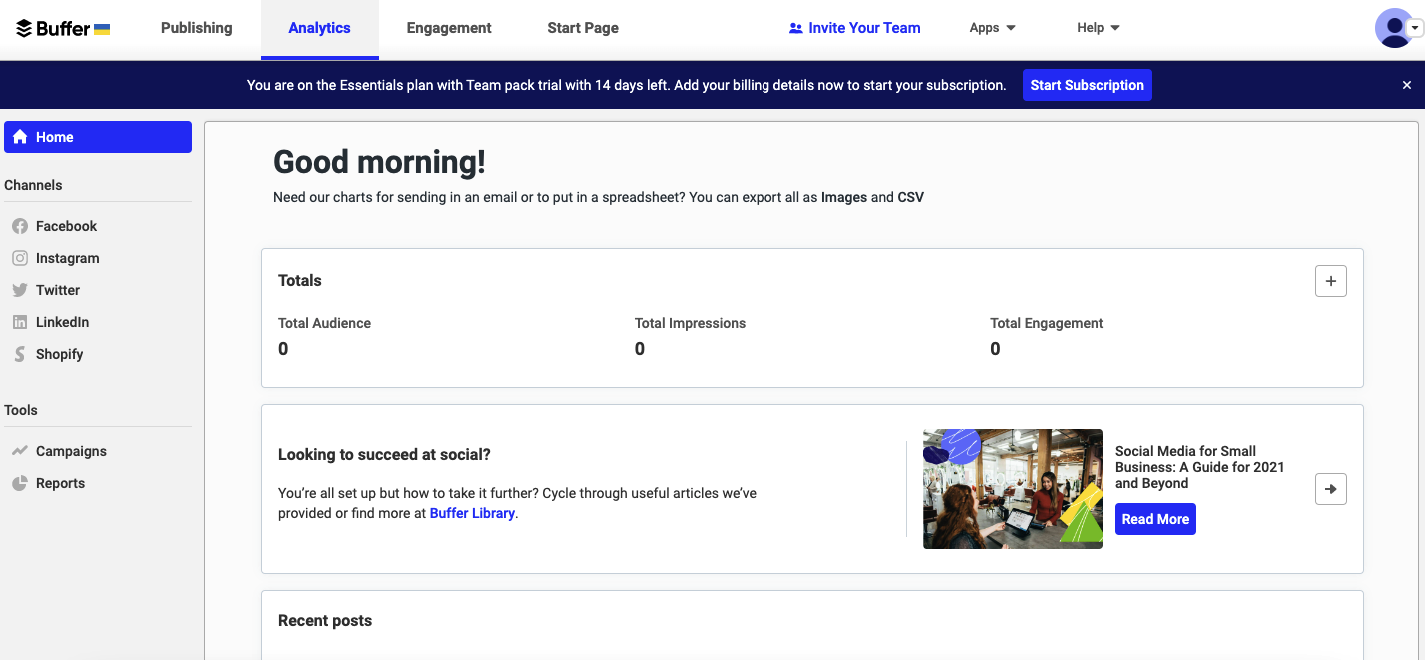The width and height of the screenshot is (1425, 660).
Task: Open the LinkedIn channel
Action: (98, 322)
